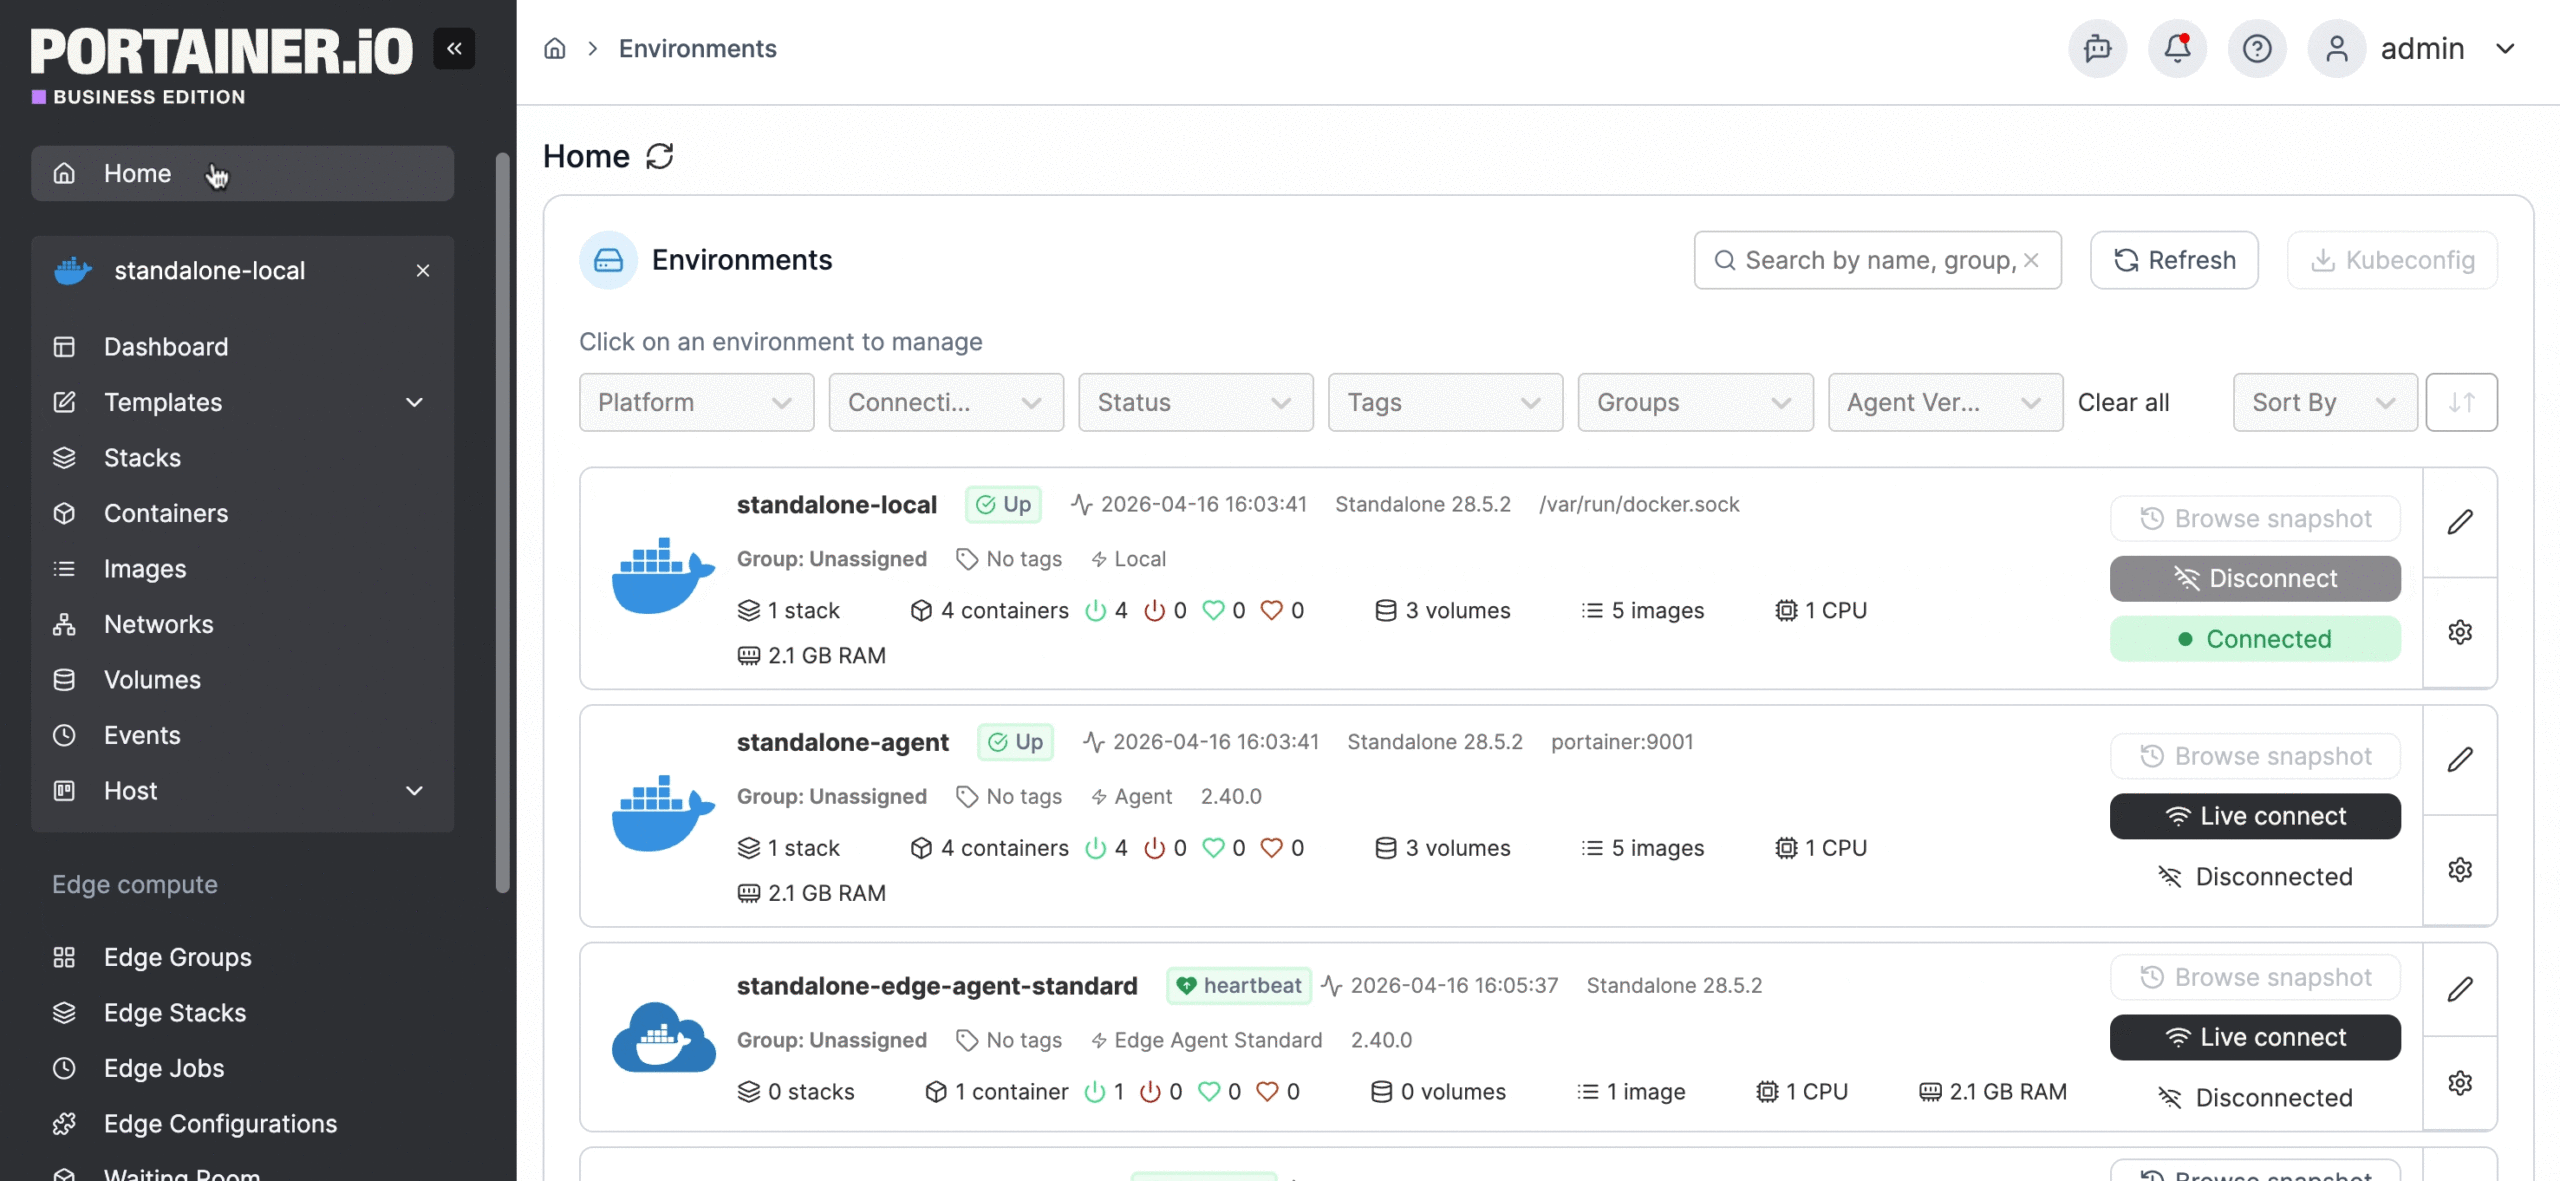Open settings gear for standalone-agent
This screenshot has width=2560, height=1181.
(2460, 870)
